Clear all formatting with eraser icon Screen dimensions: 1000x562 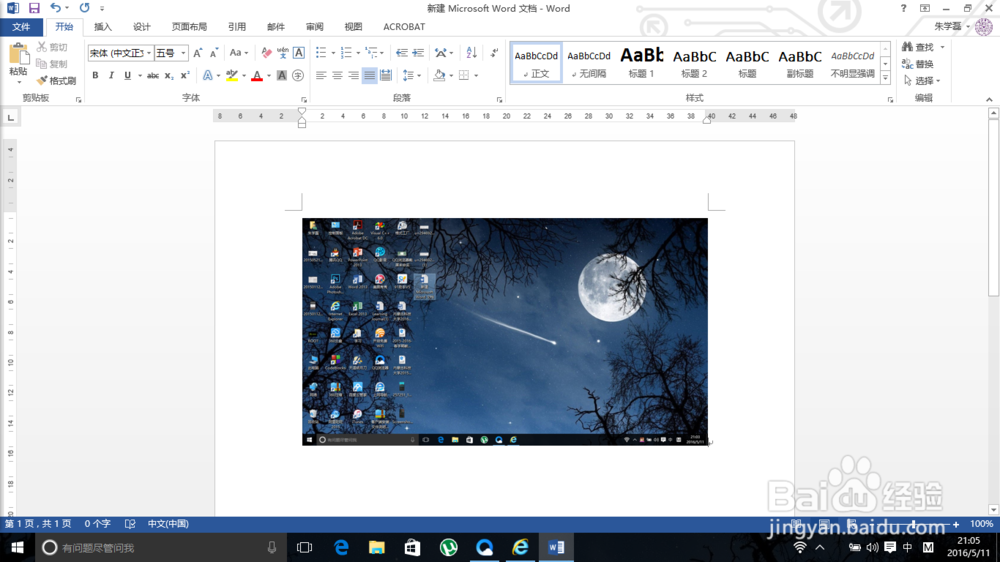coord(267,53)
